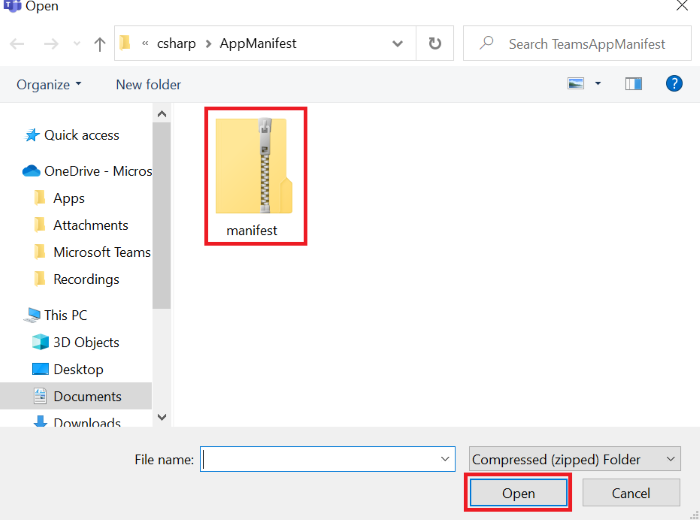Select the AppManifest breadcrumb segment
Viewport: 700px width, 520px height.
258,43
